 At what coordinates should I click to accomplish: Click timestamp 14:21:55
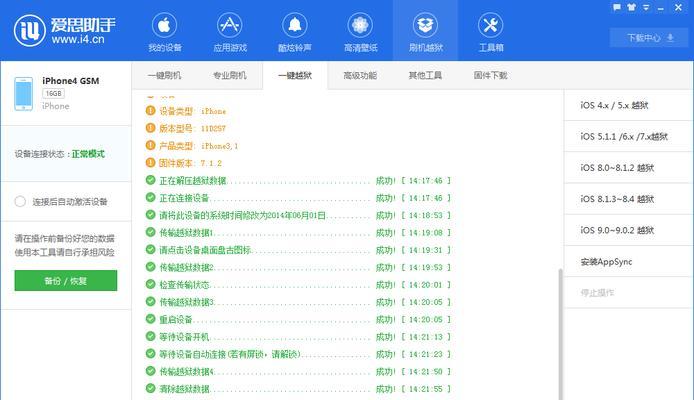tap(425, 389)
